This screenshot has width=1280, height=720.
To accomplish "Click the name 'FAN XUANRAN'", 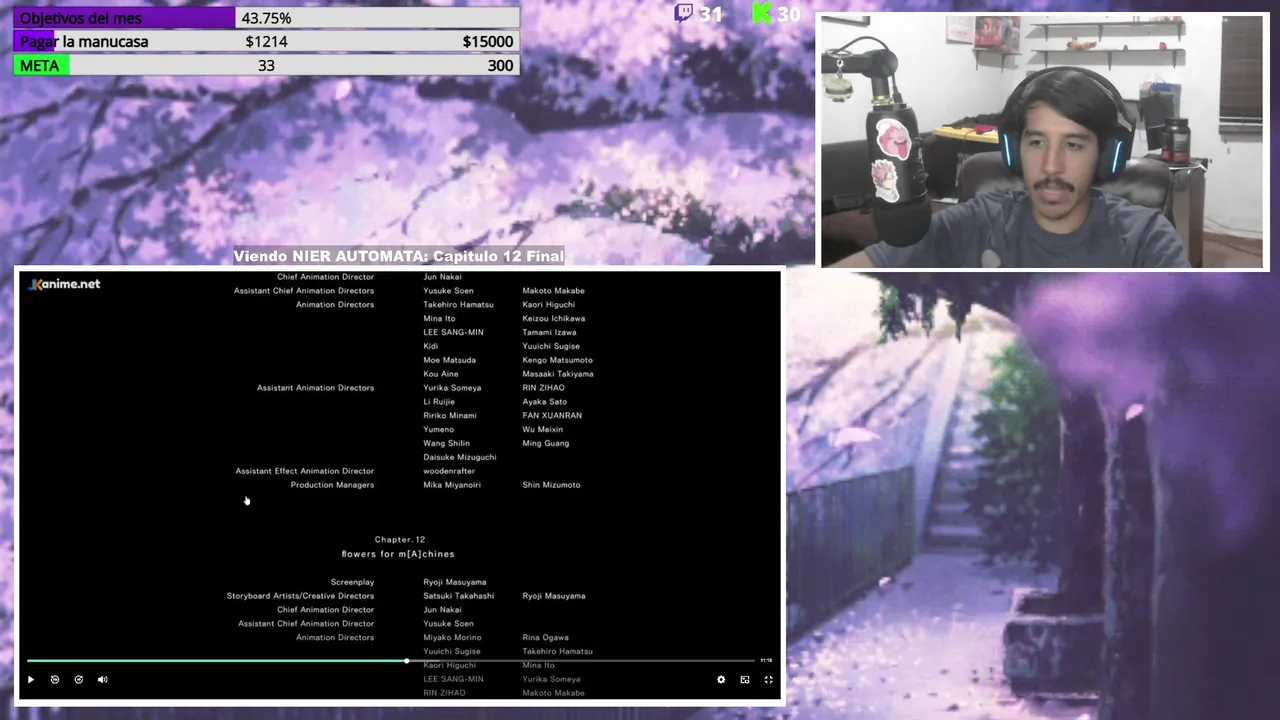I will (x=552, y=416).
